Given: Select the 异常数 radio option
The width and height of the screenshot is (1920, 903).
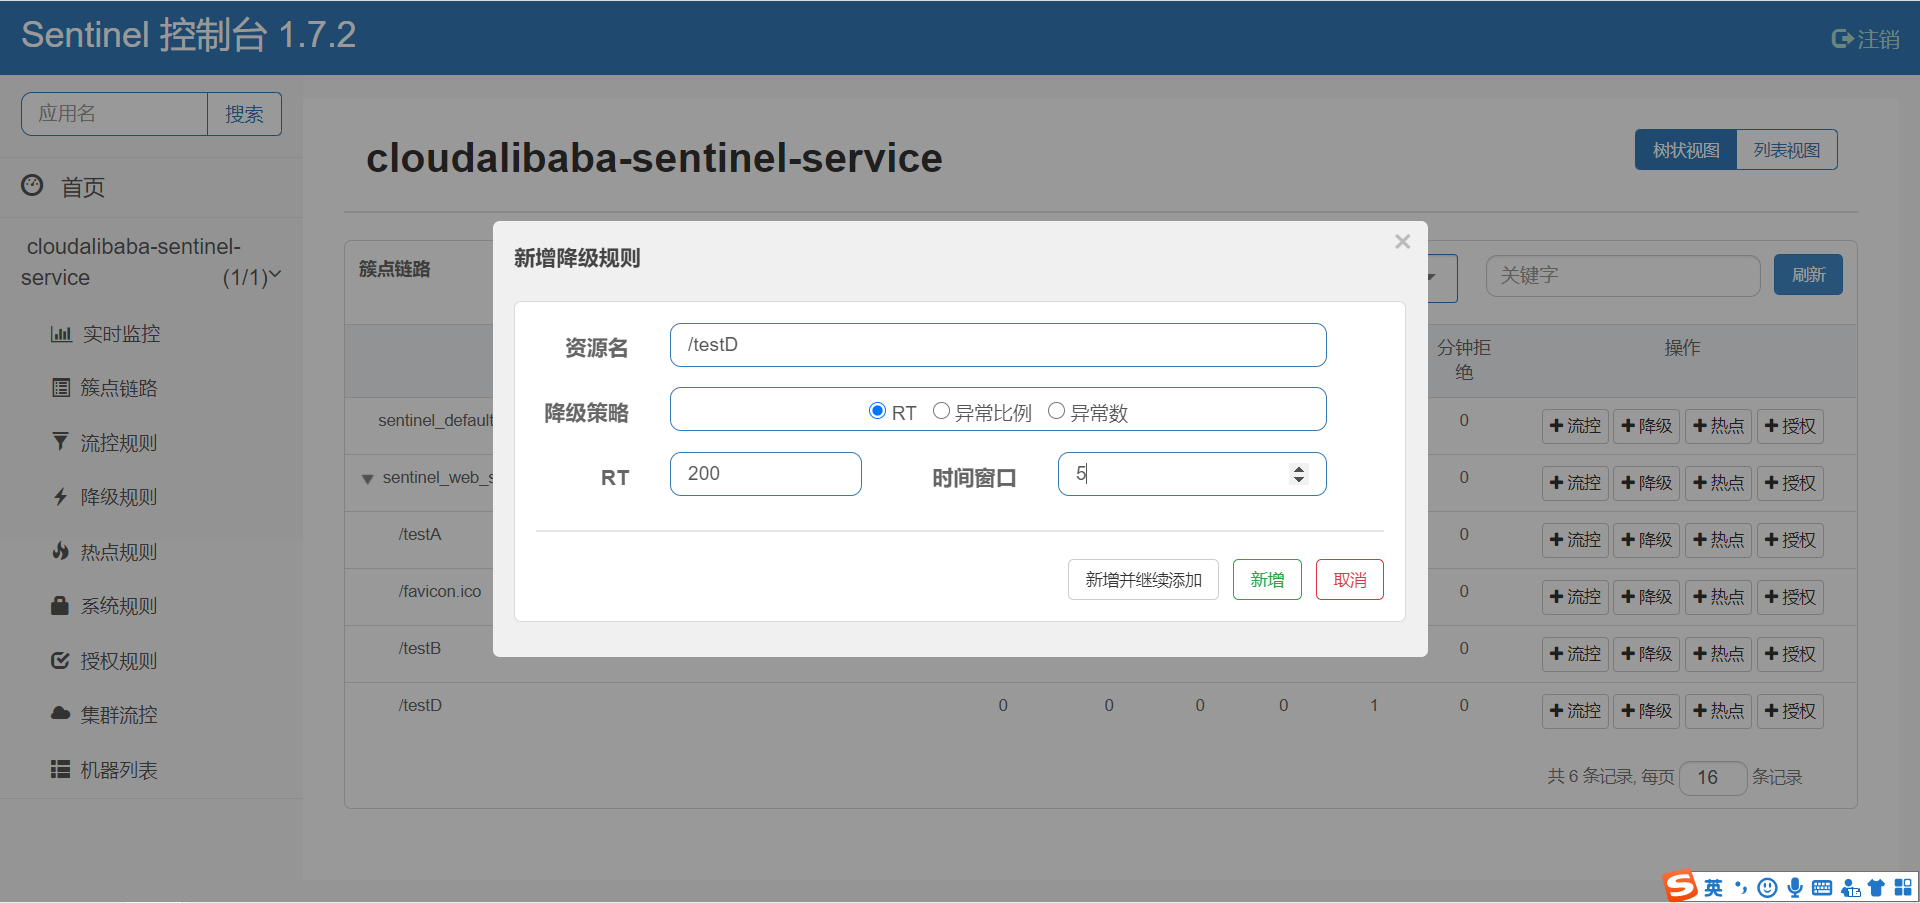Looking at the screenshot, I should 1056,411.
